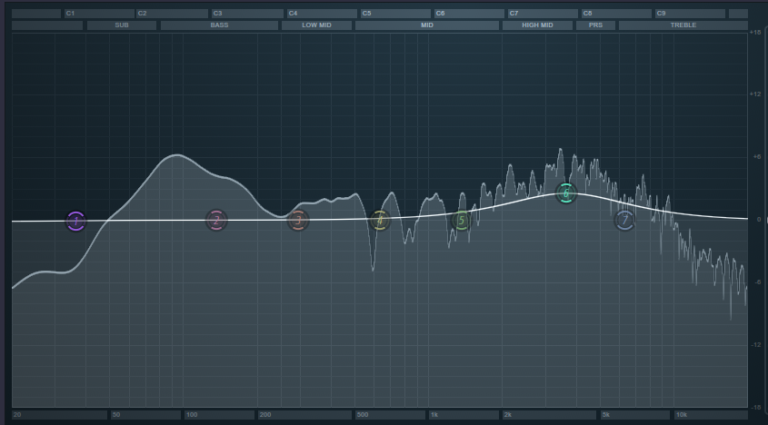This screenshot has width=768, height=425.
Task: Select the red band 3 node
Action: (x=298, y=220)
